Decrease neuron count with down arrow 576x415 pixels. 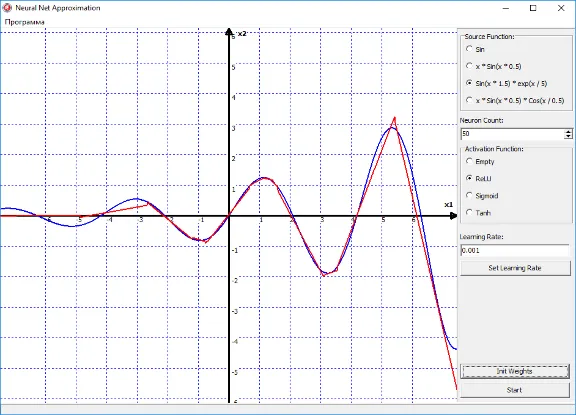point(568,137)
